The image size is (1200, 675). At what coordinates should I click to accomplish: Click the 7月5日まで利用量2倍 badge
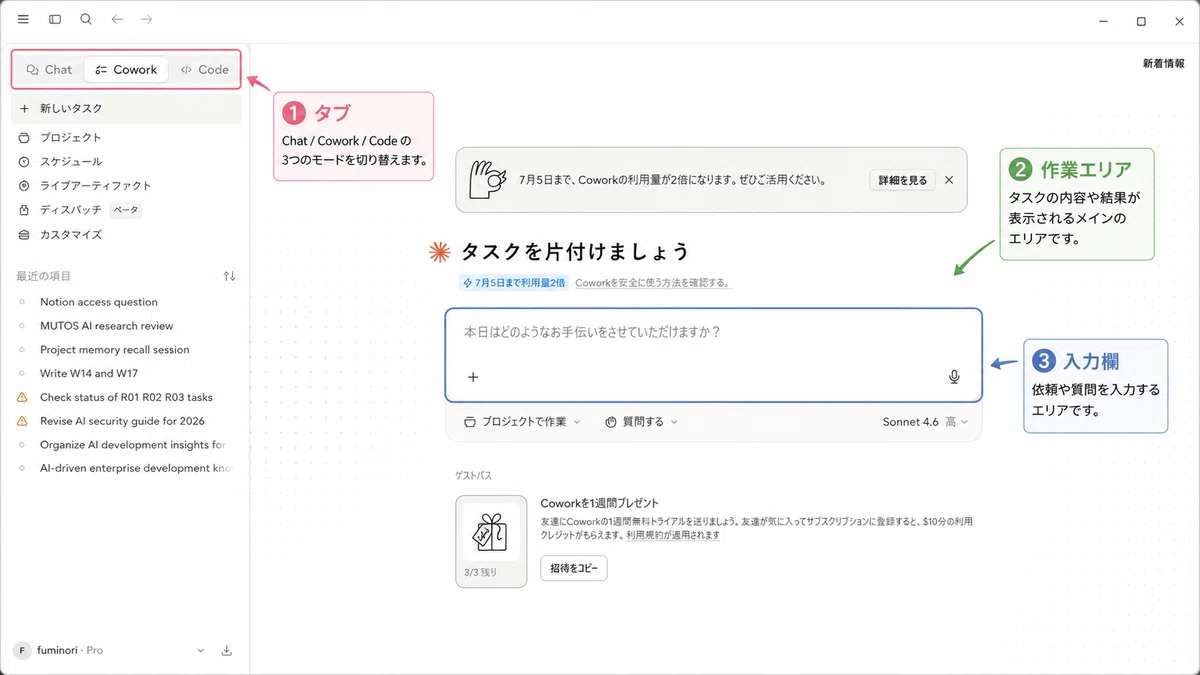coord(514,283)
